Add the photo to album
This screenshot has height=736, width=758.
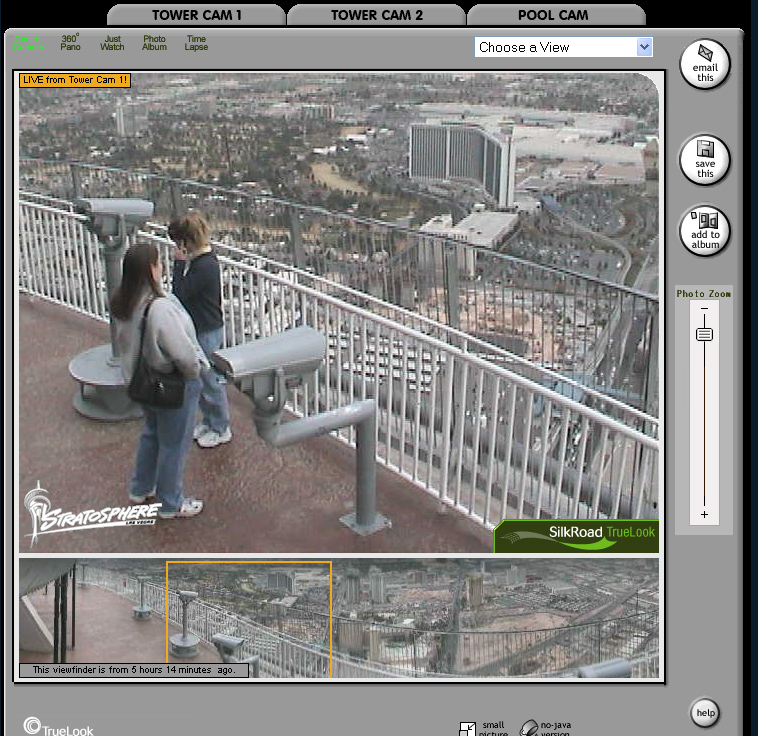[x=705, y=231]
